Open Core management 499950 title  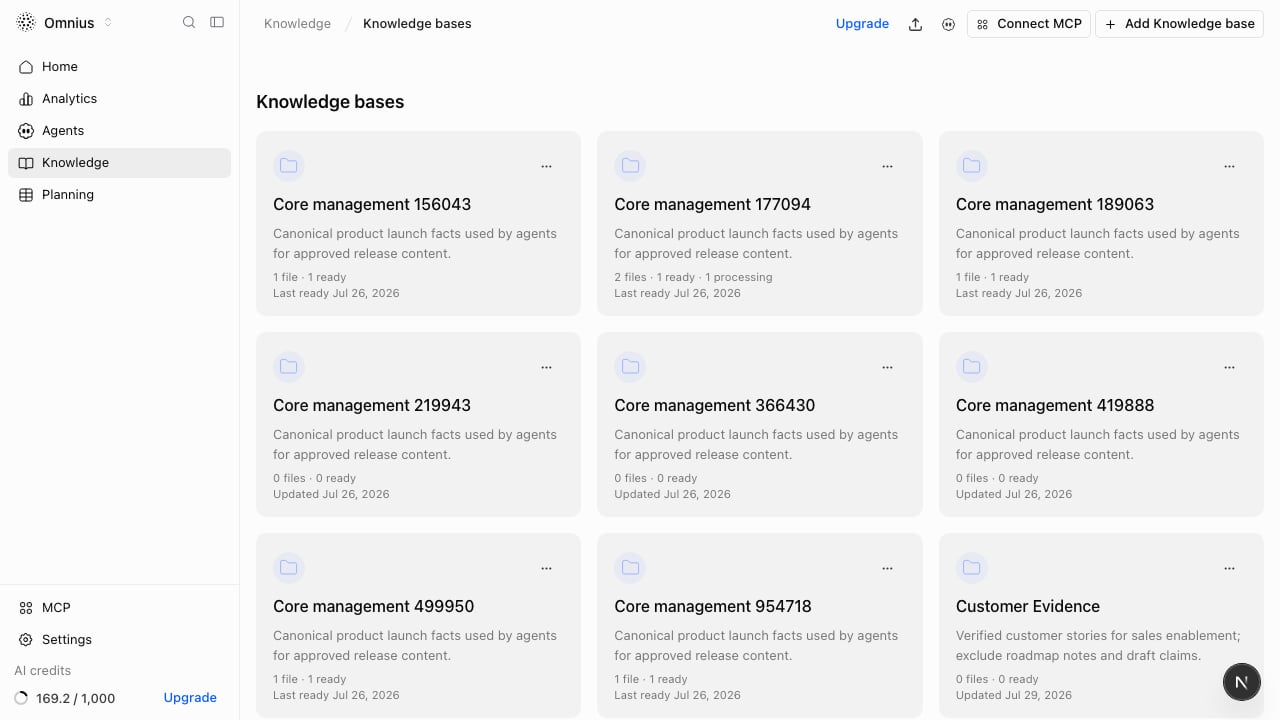(x=374, y=606)
